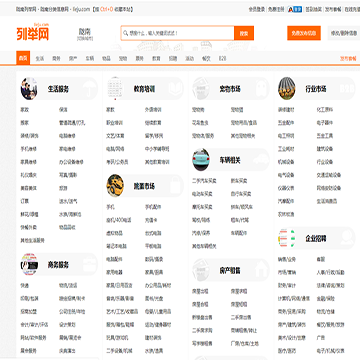Screen dimensions: 360x360
Task: Open the 商务 navigation tab
Action: pos(56,58)
